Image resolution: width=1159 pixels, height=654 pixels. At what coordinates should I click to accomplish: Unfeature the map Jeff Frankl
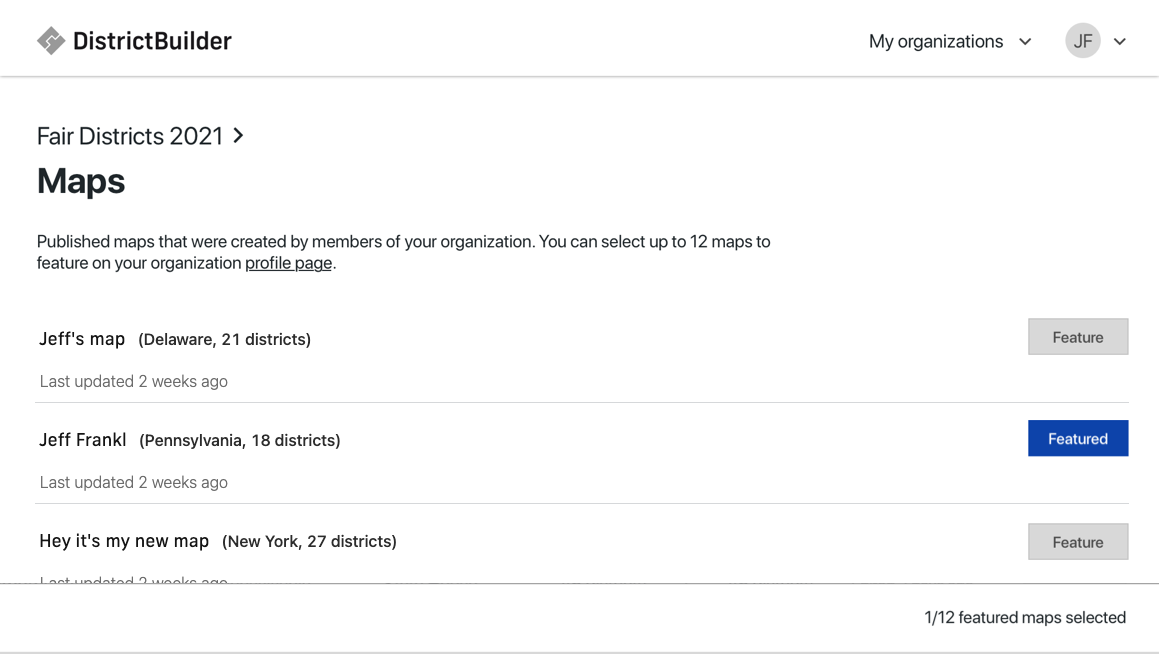[1078, 438]
